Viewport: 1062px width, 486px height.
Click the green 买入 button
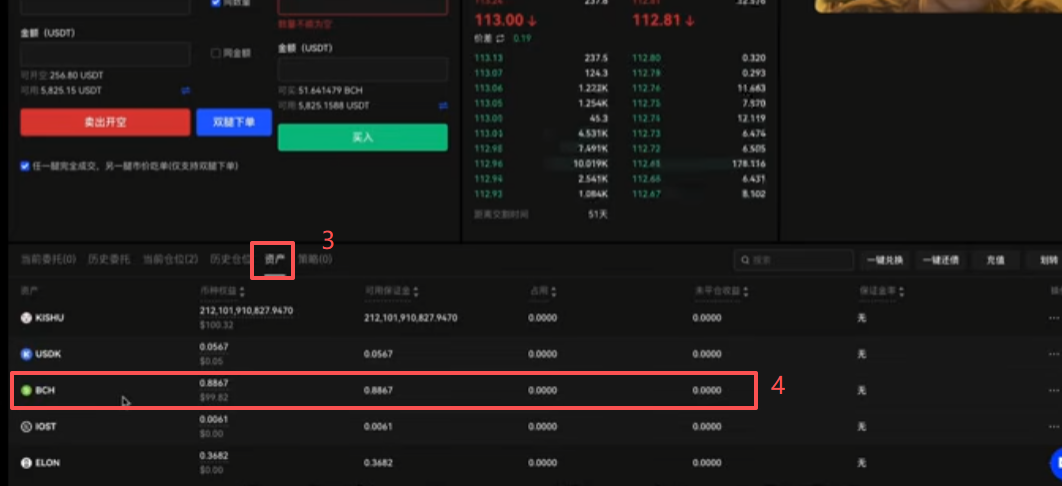(x=362, y=137)
